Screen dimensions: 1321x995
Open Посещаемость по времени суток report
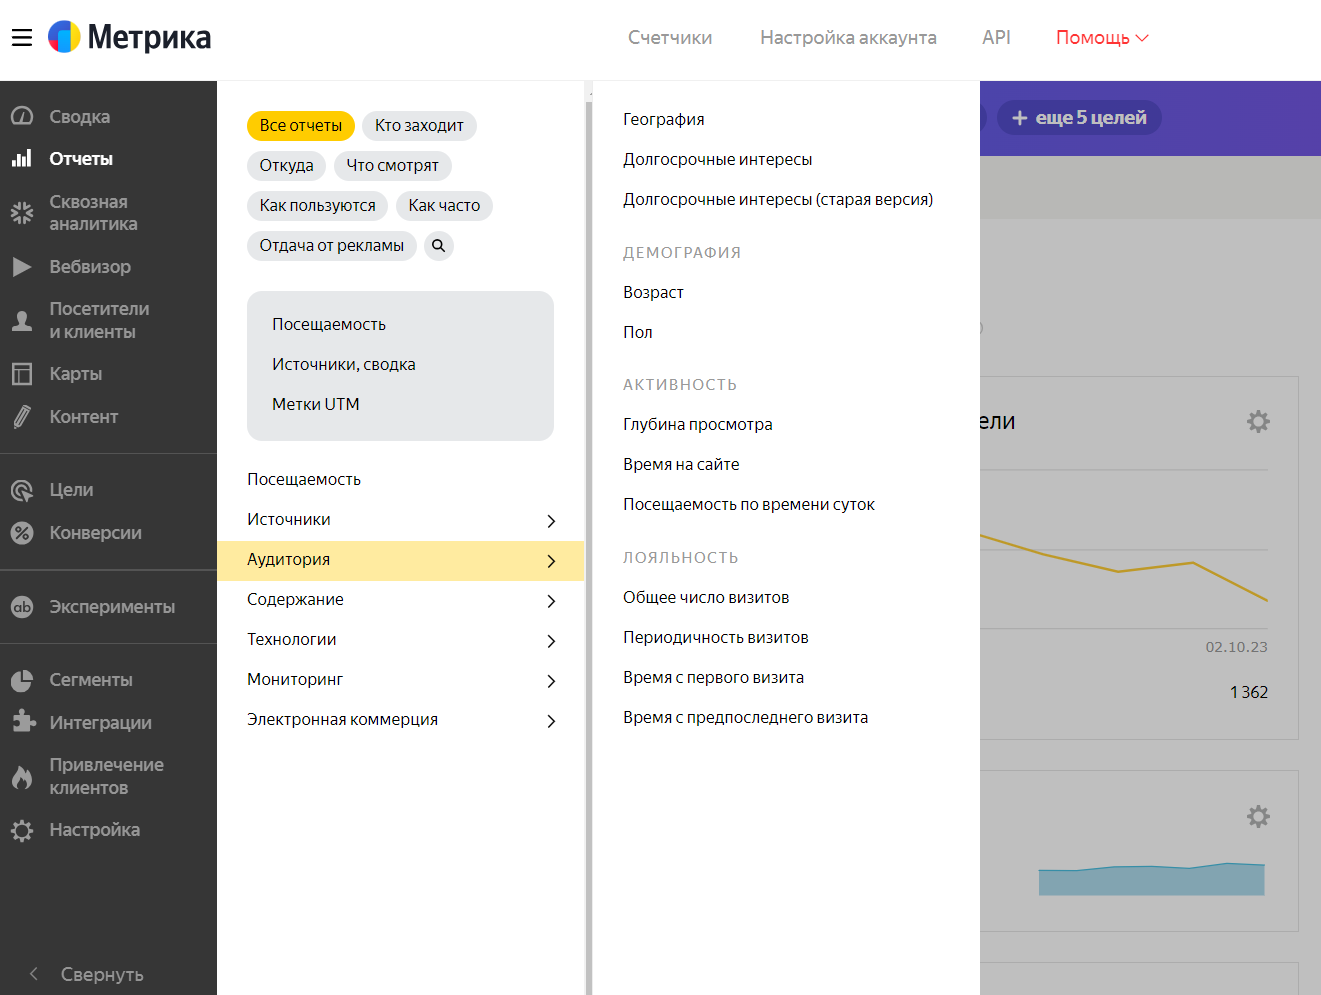coord(749,504)
